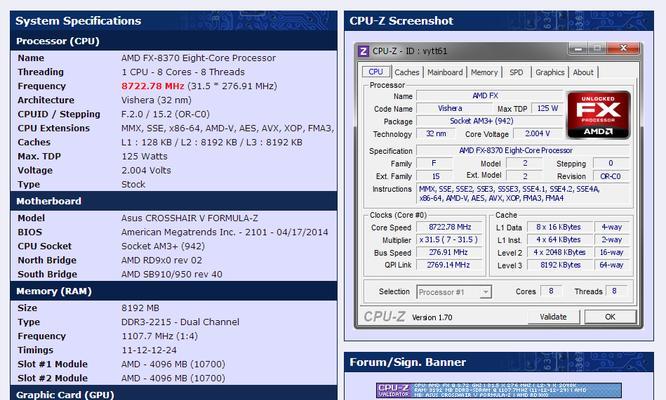Click the South Bridge value AMD SB910/950 rev 40
The image size is (666, 400).
(172, 274)
